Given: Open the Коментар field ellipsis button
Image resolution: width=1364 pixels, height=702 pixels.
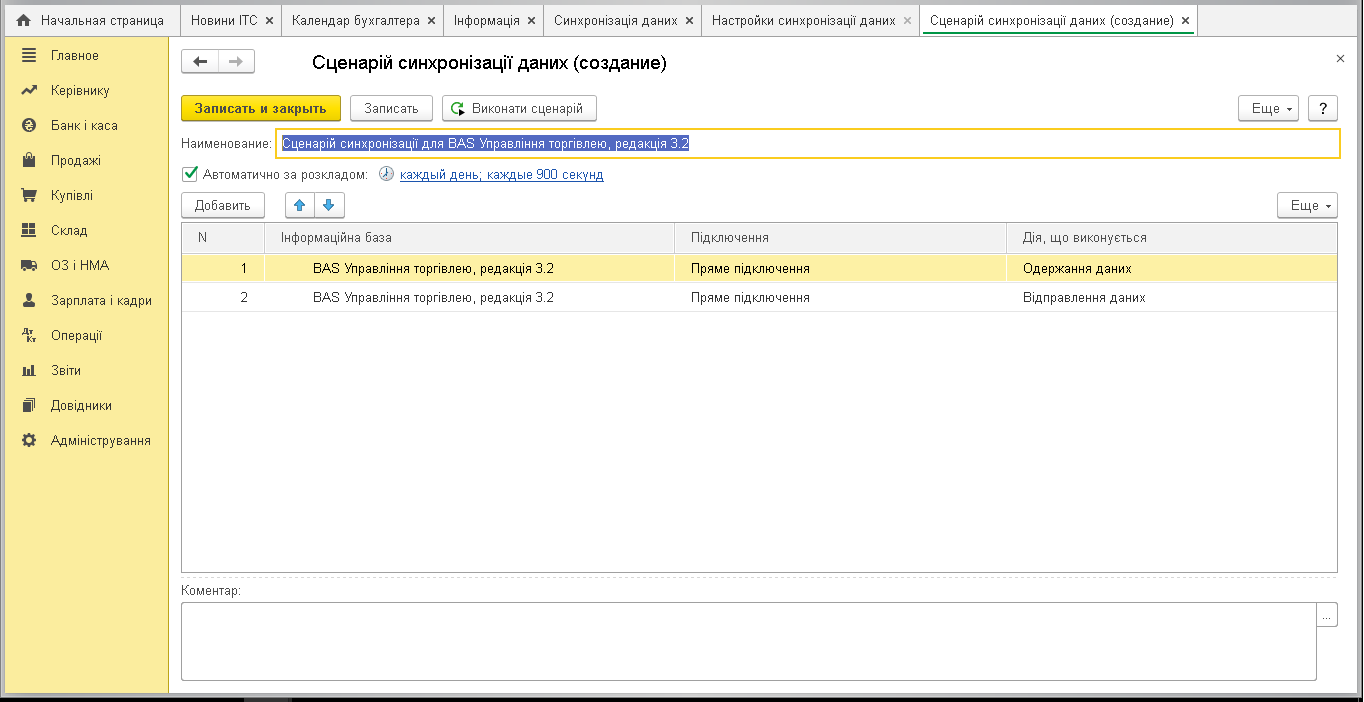Looking at the screenshot, I should 1326,615.
